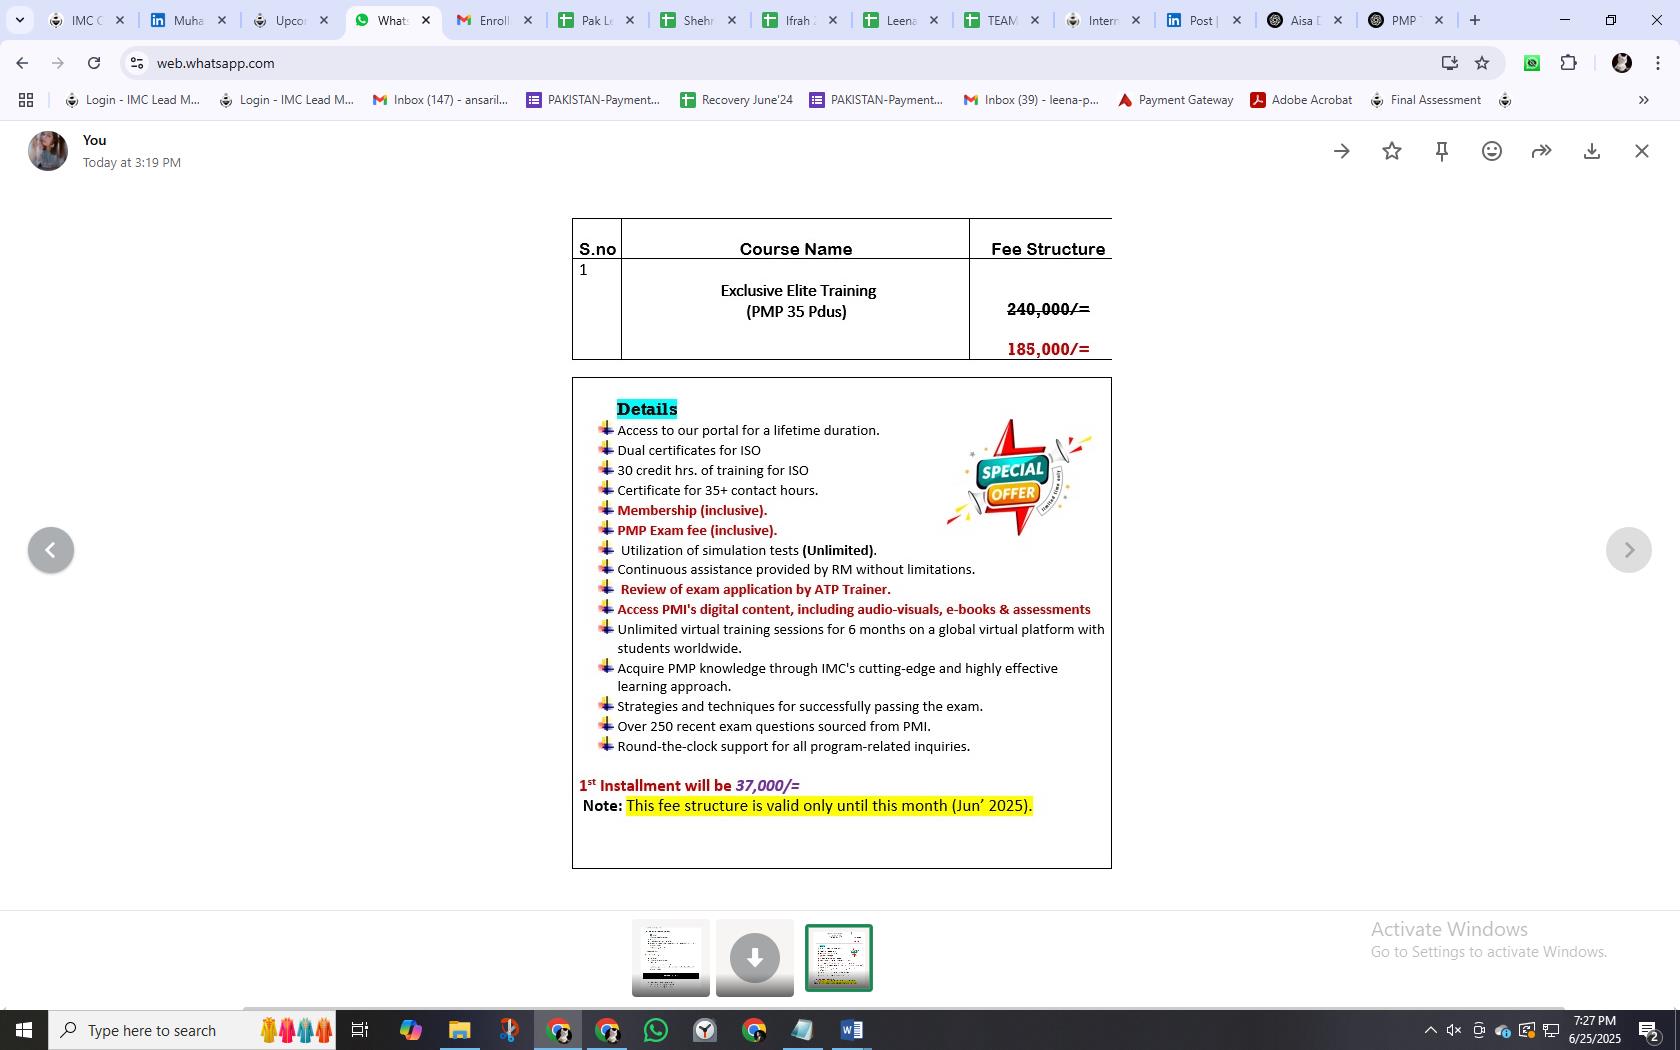Open the green extension icon in toolbar
Viewport: 1680px width, 1050px height.
(1532, 63)
